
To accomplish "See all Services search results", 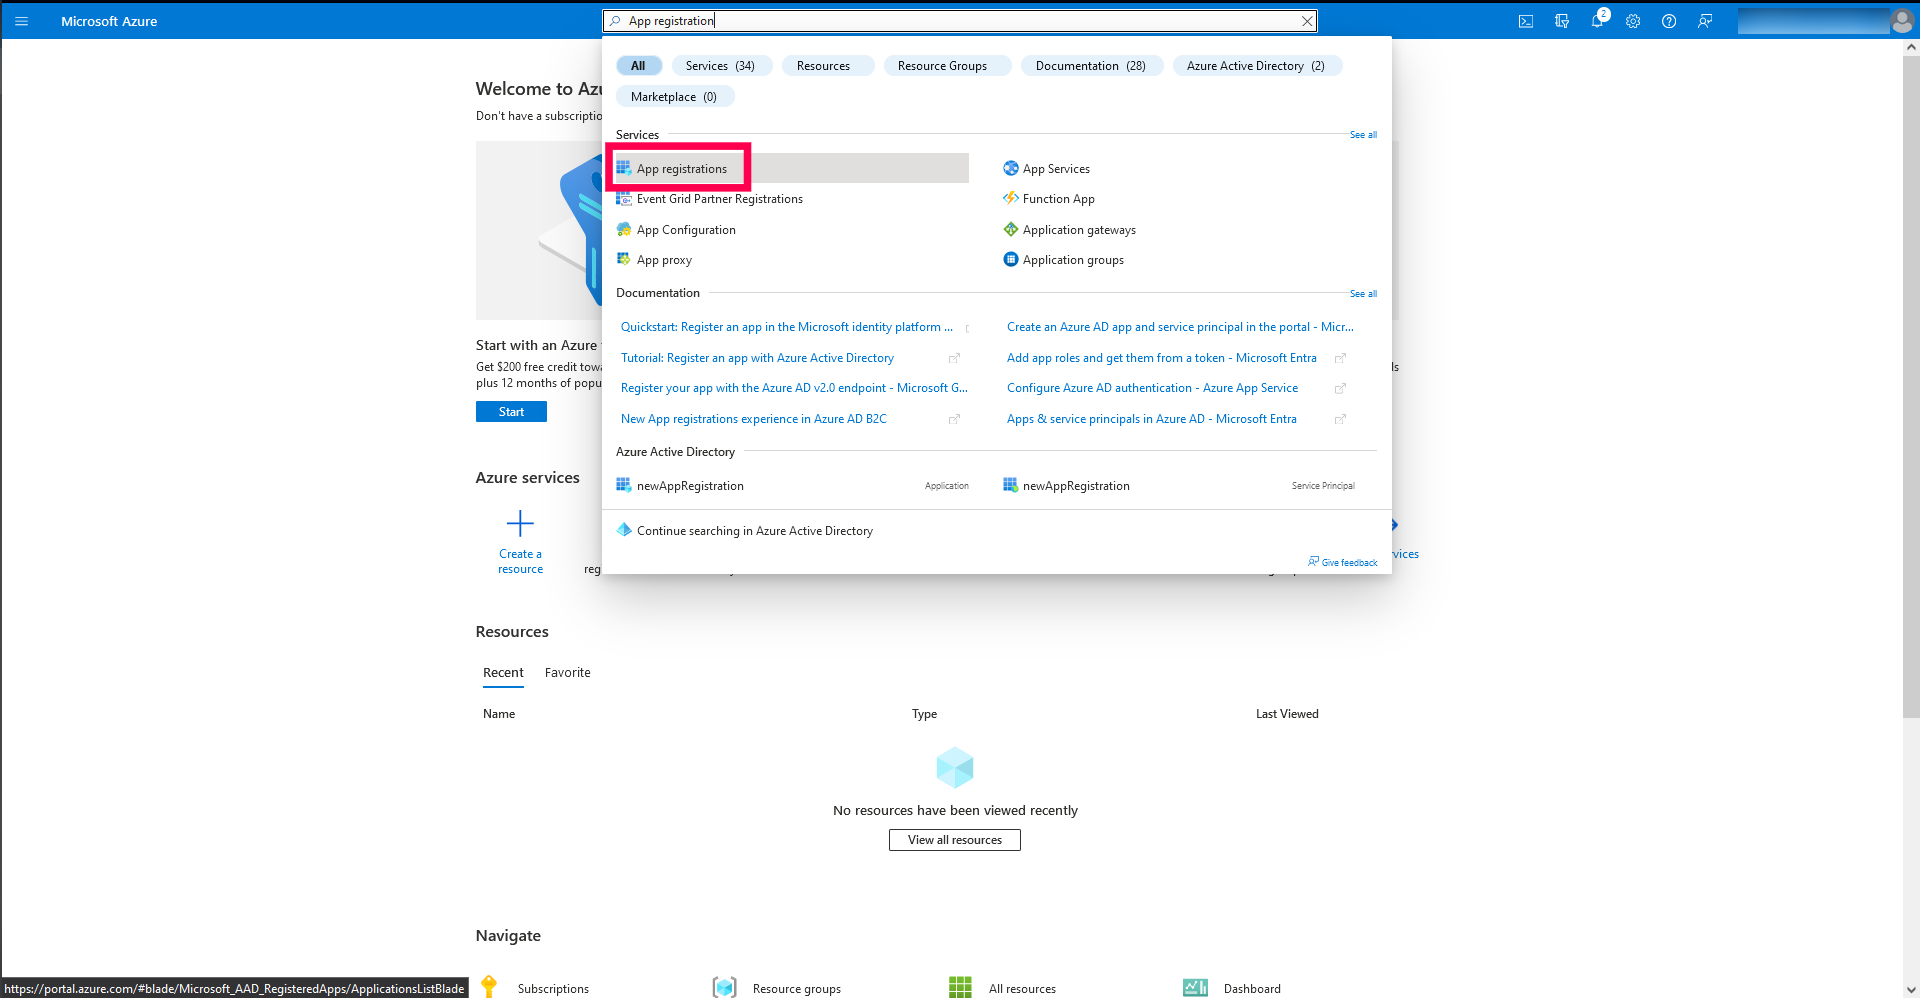I will pos(1362,134).
